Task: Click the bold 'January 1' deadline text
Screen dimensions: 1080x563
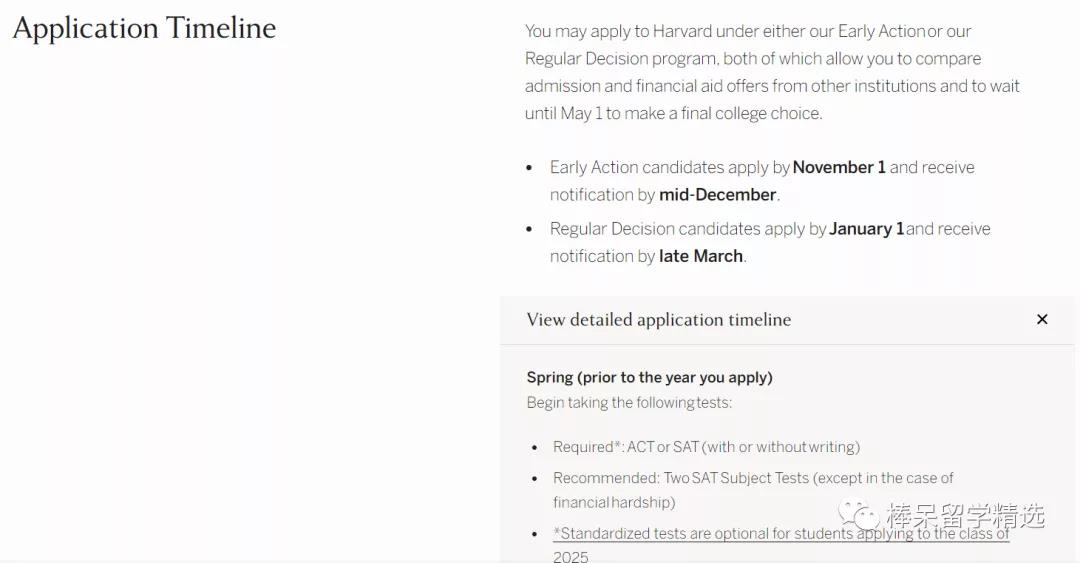Action: pos(866,229)
